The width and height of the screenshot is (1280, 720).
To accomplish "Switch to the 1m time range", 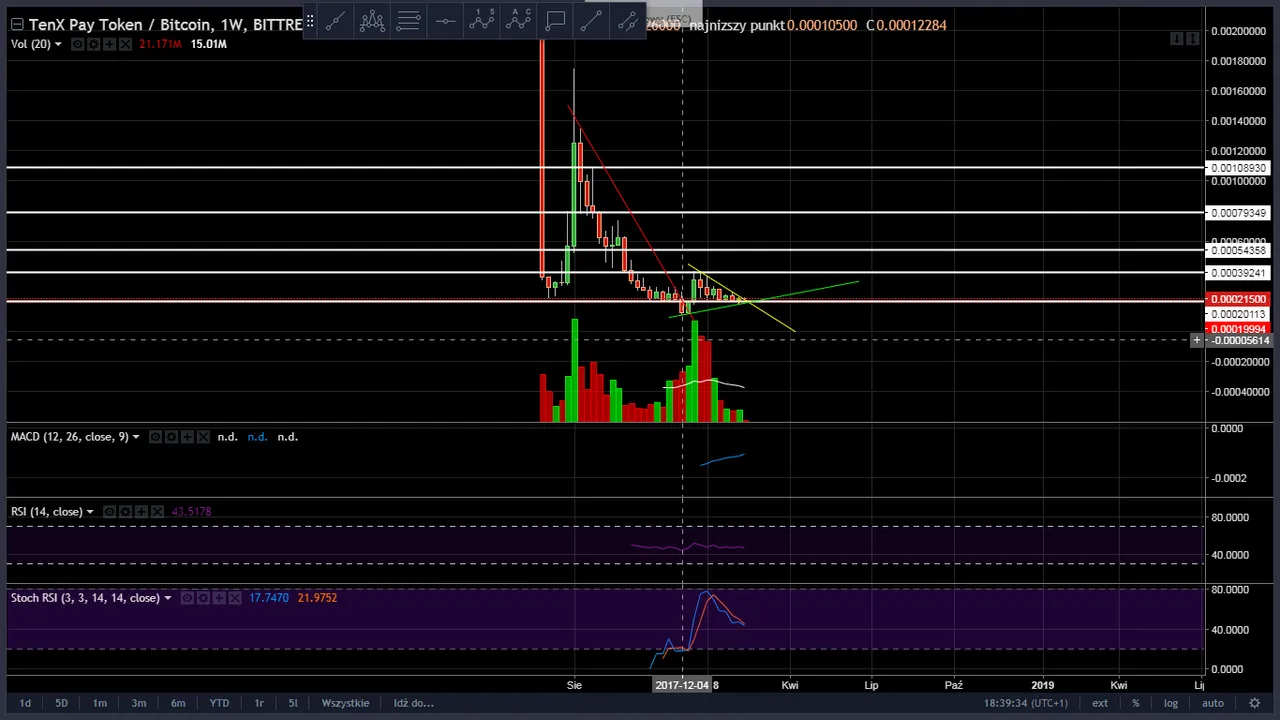I will [x=100, y=703].
